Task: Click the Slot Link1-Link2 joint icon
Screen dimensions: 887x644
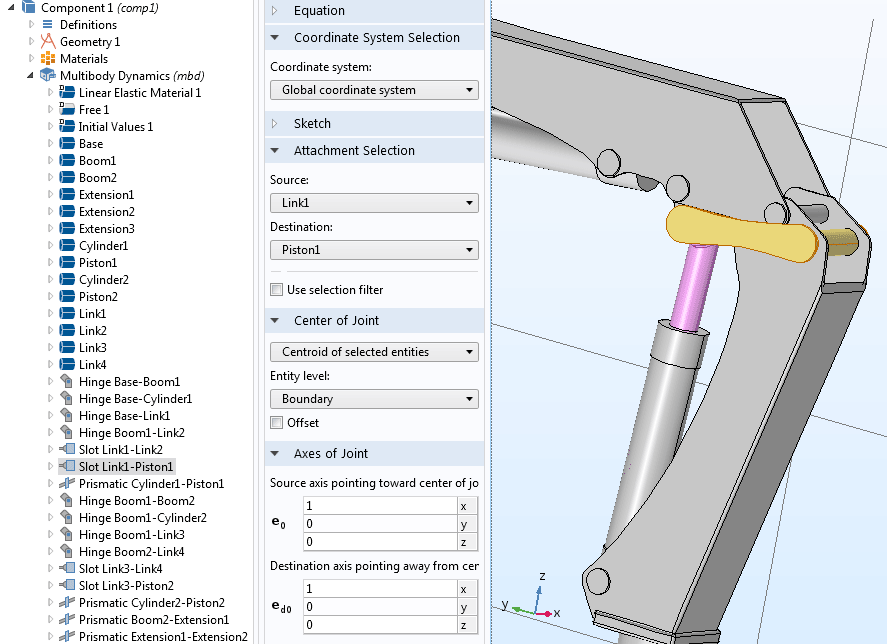Action: pos(67,450)
